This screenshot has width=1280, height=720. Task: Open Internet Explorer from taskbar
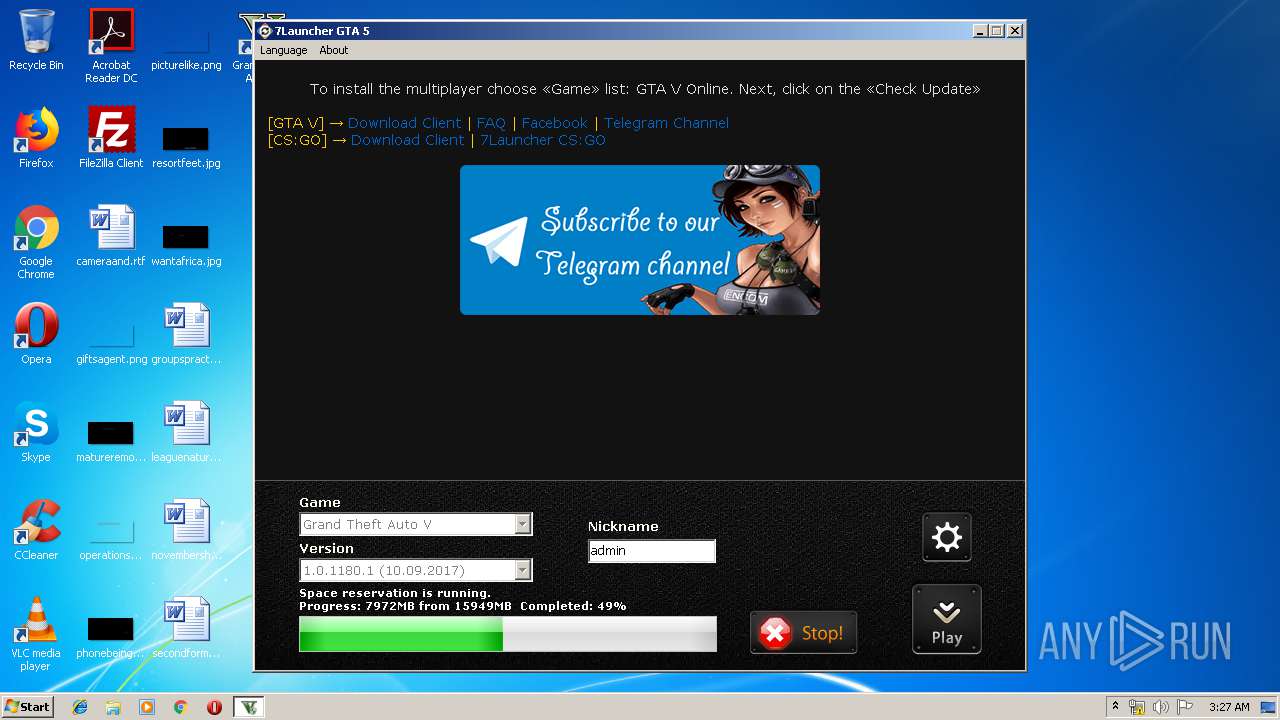[x=80, y=706]
